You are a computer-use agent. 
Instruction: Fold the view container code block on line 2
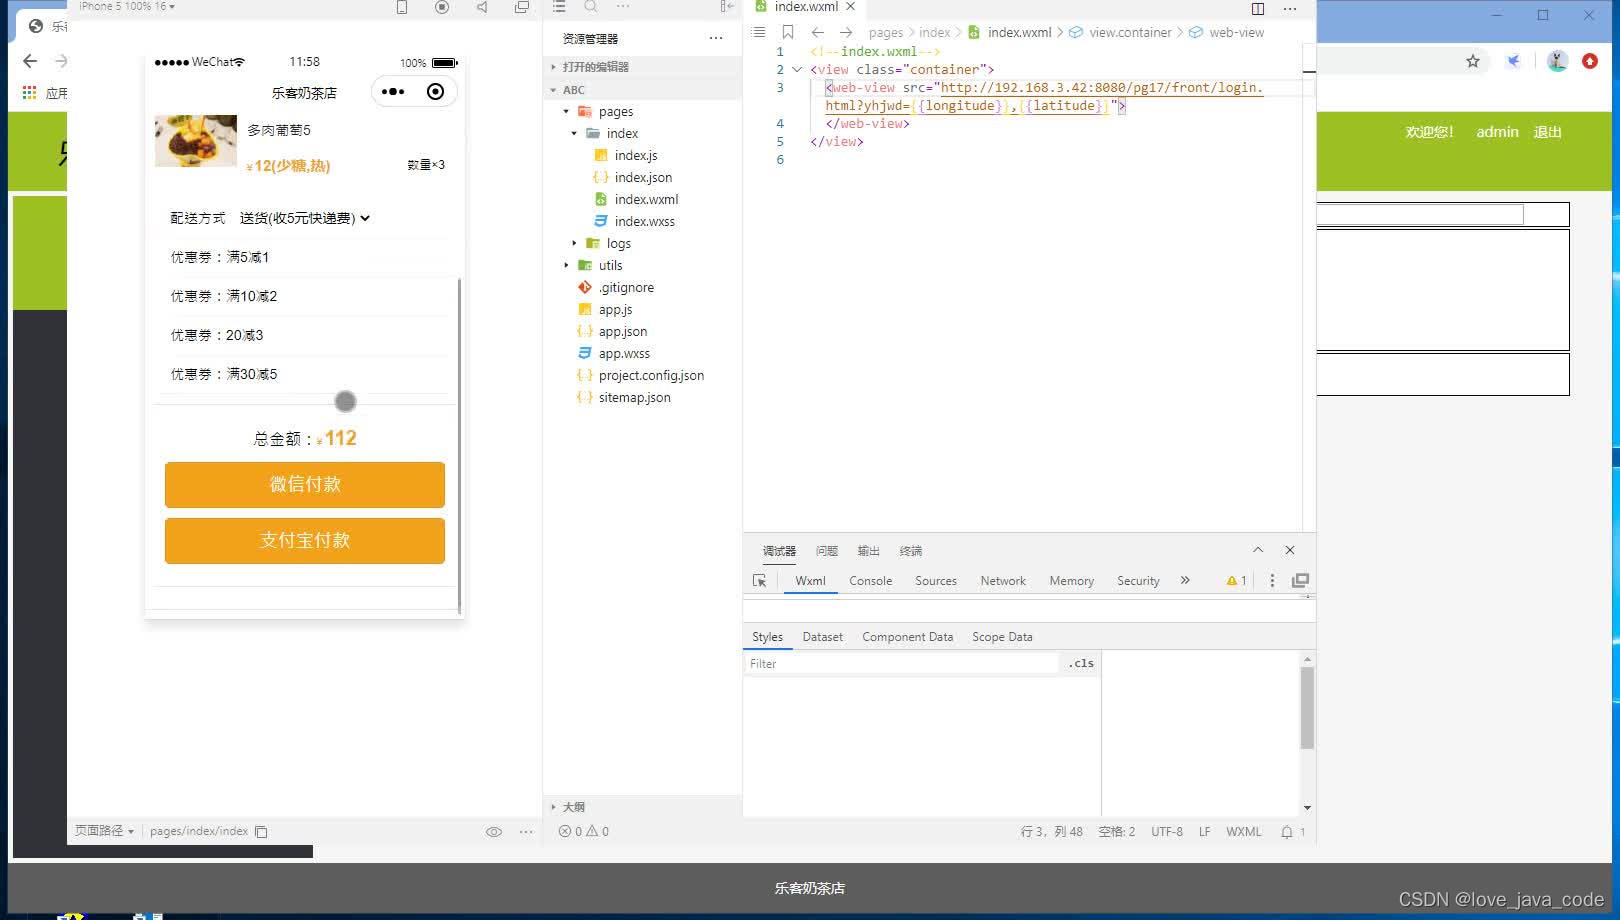[797, 70]
